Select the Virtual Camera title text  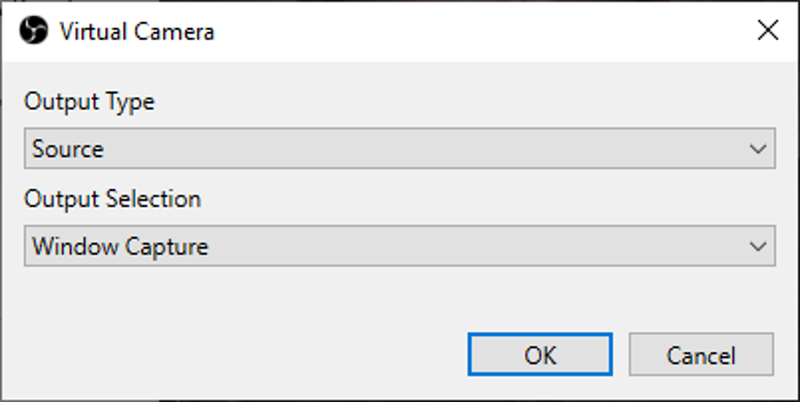pyautogui.click(x=137, y=32)
